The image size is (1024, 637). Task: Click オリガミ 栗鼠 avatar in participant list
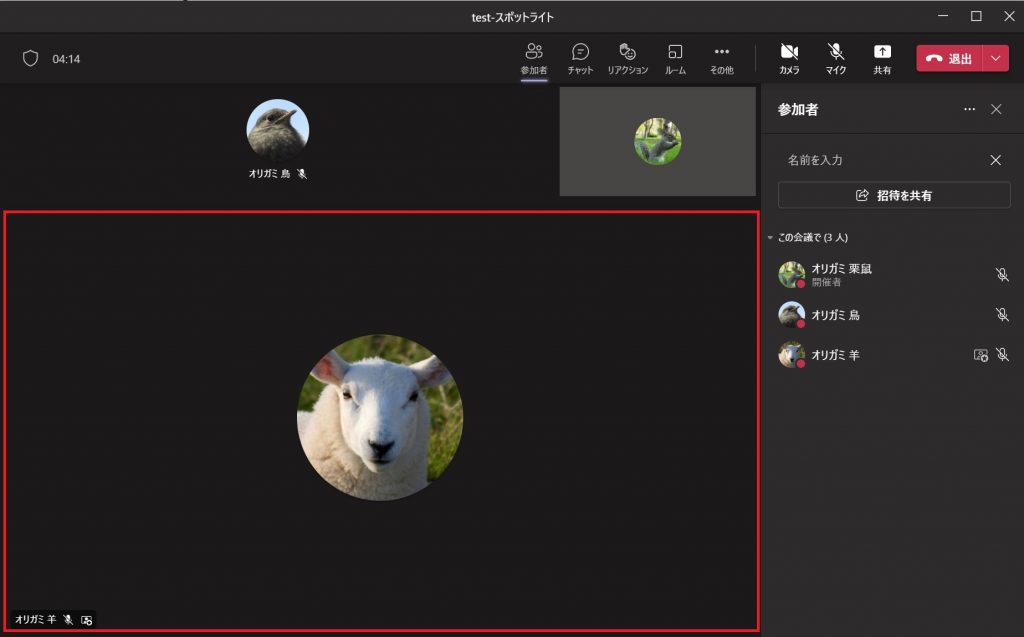[792, 274]
